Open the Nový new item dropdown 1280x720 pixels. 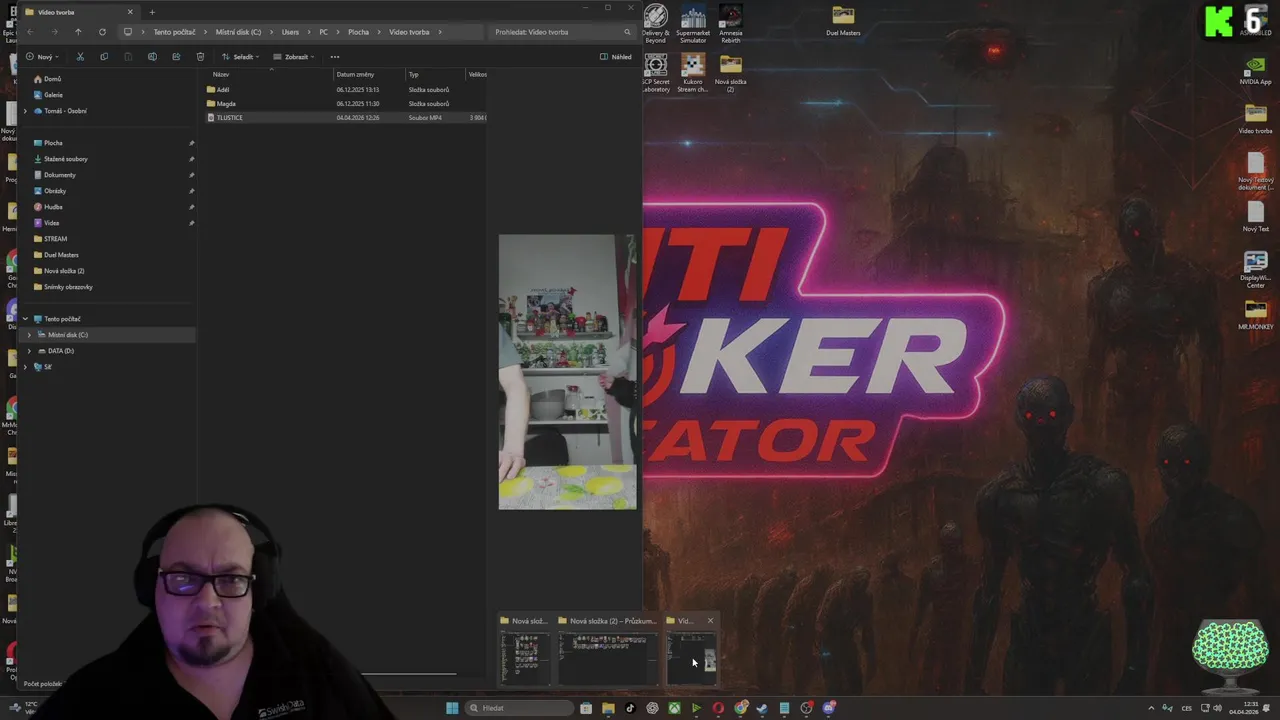pyautogui.click(x=43, y=57)
